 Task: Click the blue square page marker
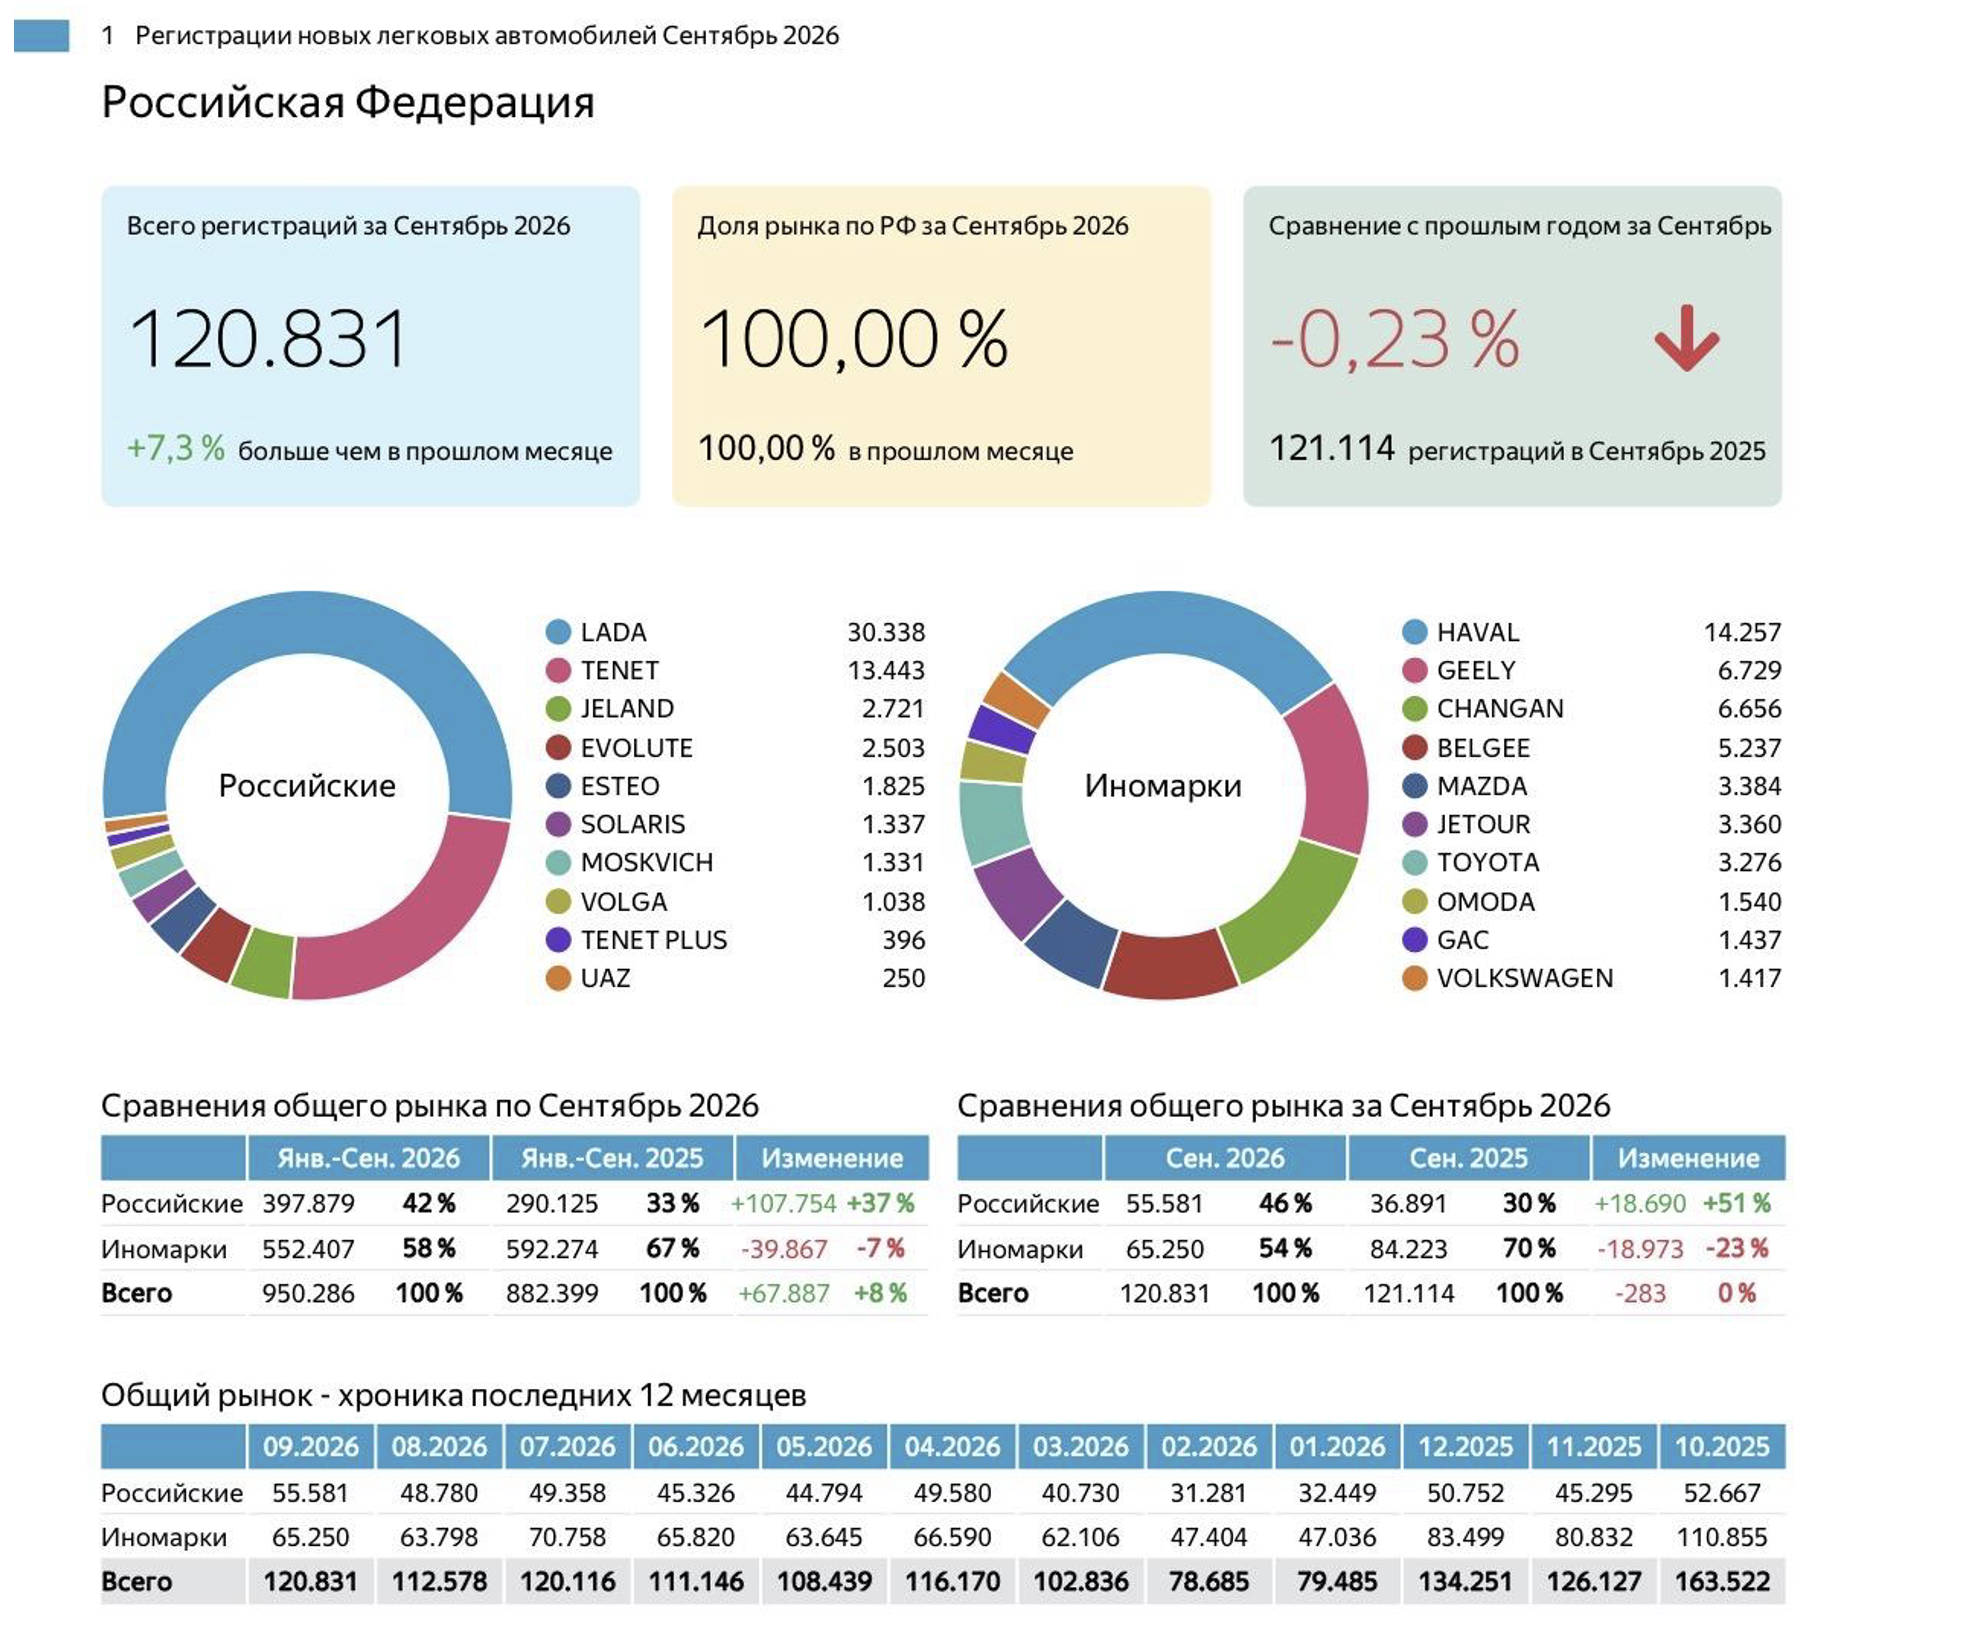(41, 35)
